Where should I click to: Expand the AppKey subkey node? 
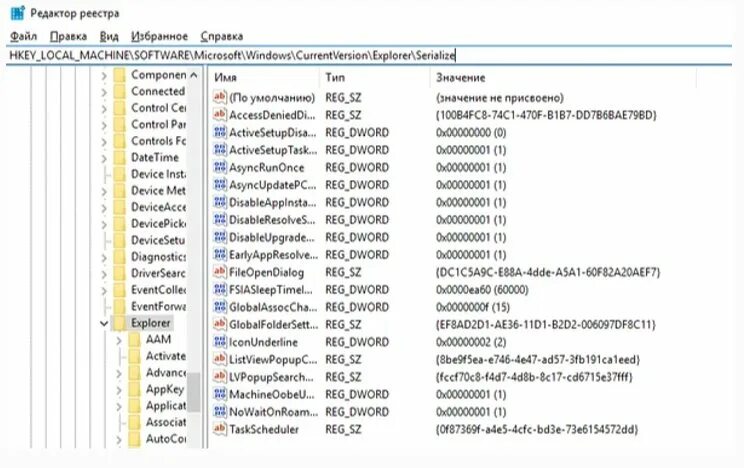(x=119, y=390)
